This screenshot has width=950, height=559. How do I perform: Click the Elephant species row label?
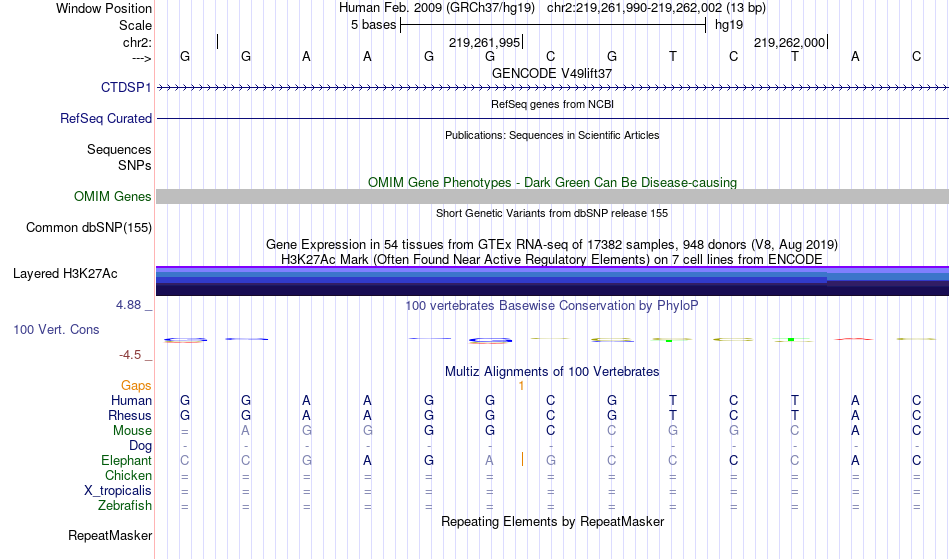127,460
